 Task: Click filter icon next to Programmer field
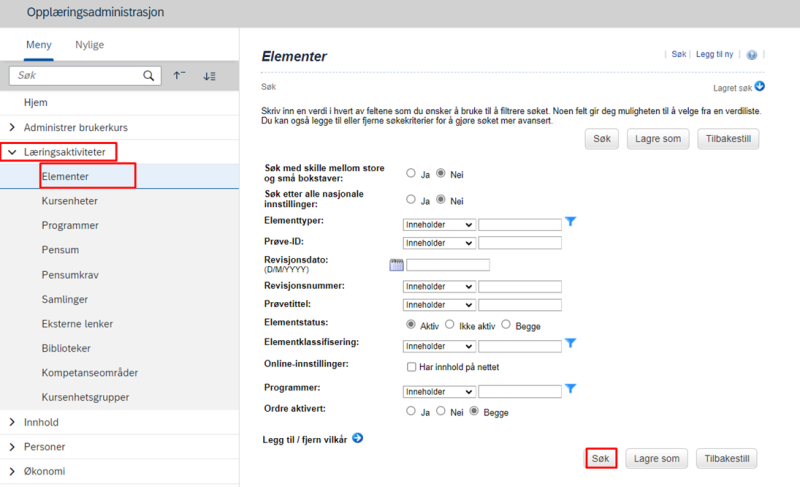point(570,389)
